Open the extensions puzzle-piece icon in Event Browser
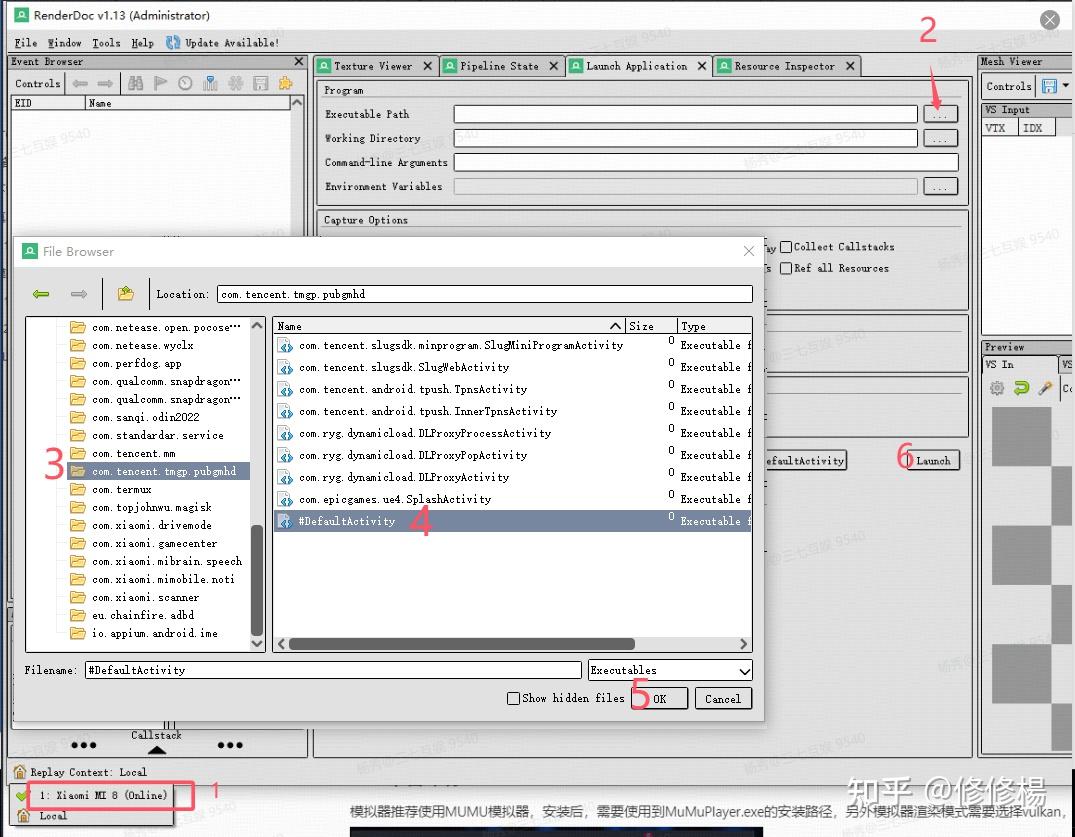1075x837 pixels. coord(288,84)
